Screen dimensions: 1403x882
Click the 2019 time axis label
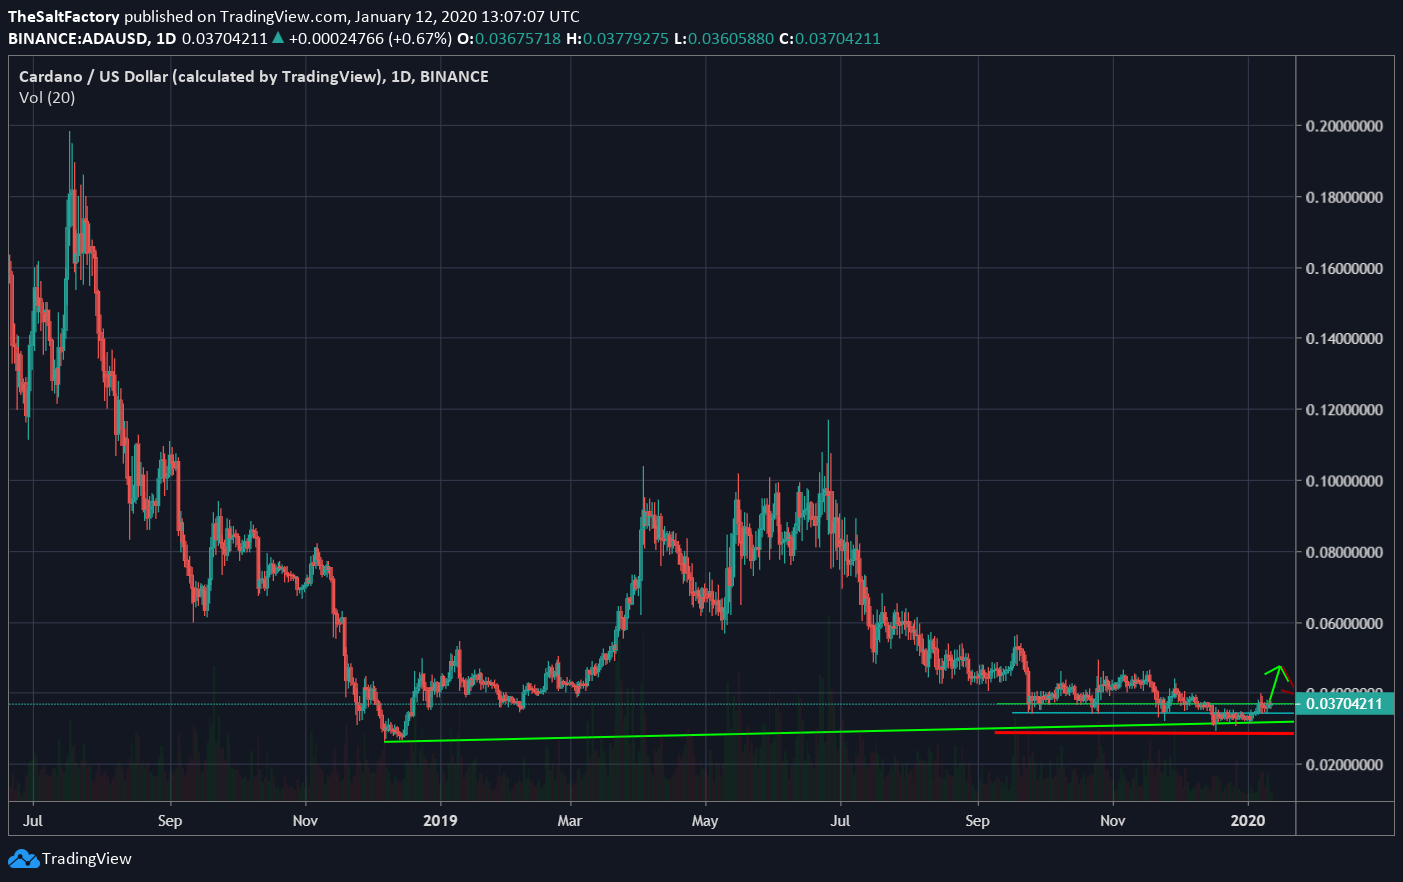click(440, 821)
